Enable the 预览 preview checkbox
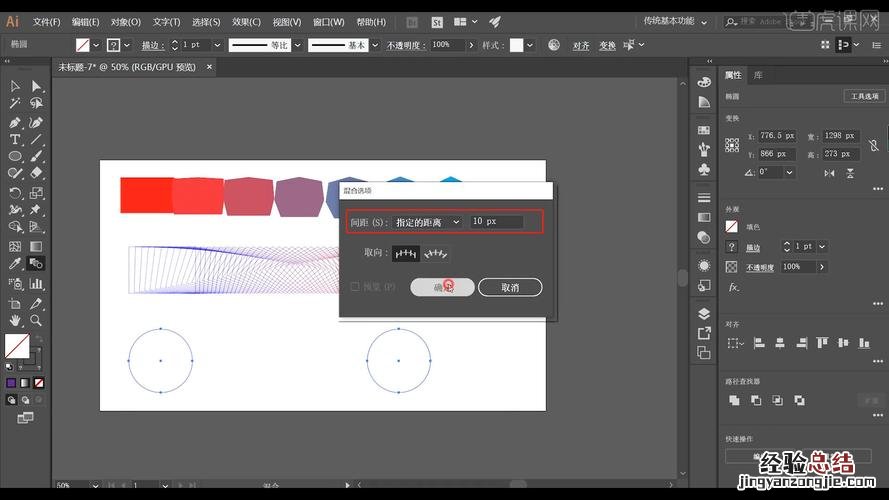 [x=355, y=287]
